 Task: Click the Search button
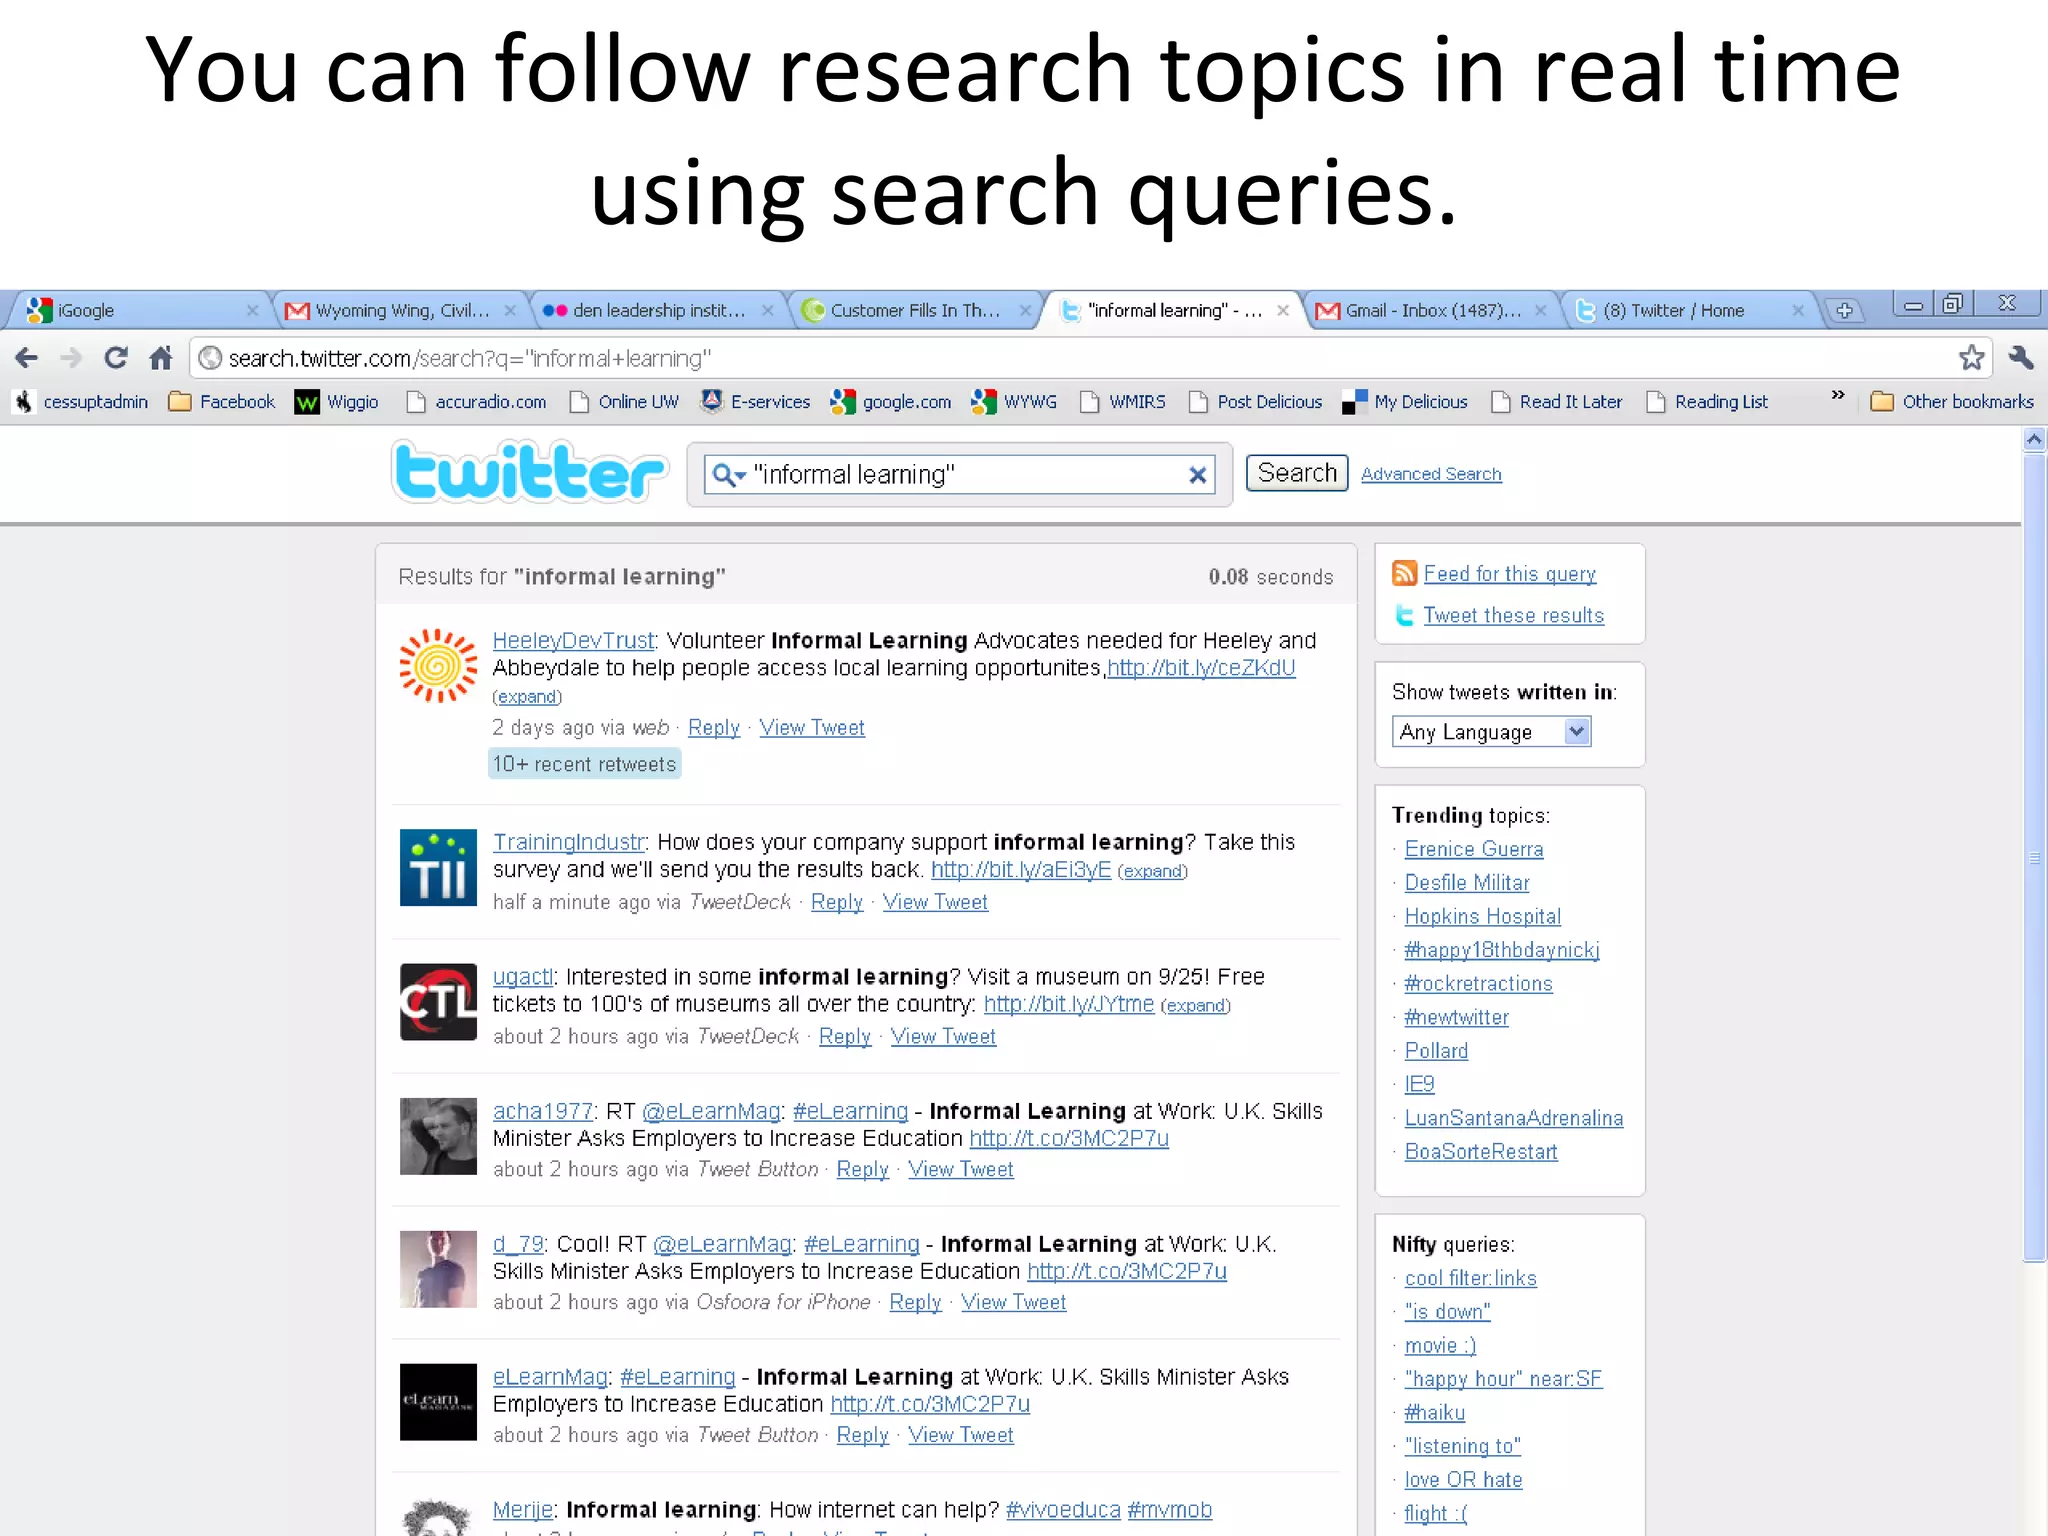pyautogui.click(x=1297, y=473)
